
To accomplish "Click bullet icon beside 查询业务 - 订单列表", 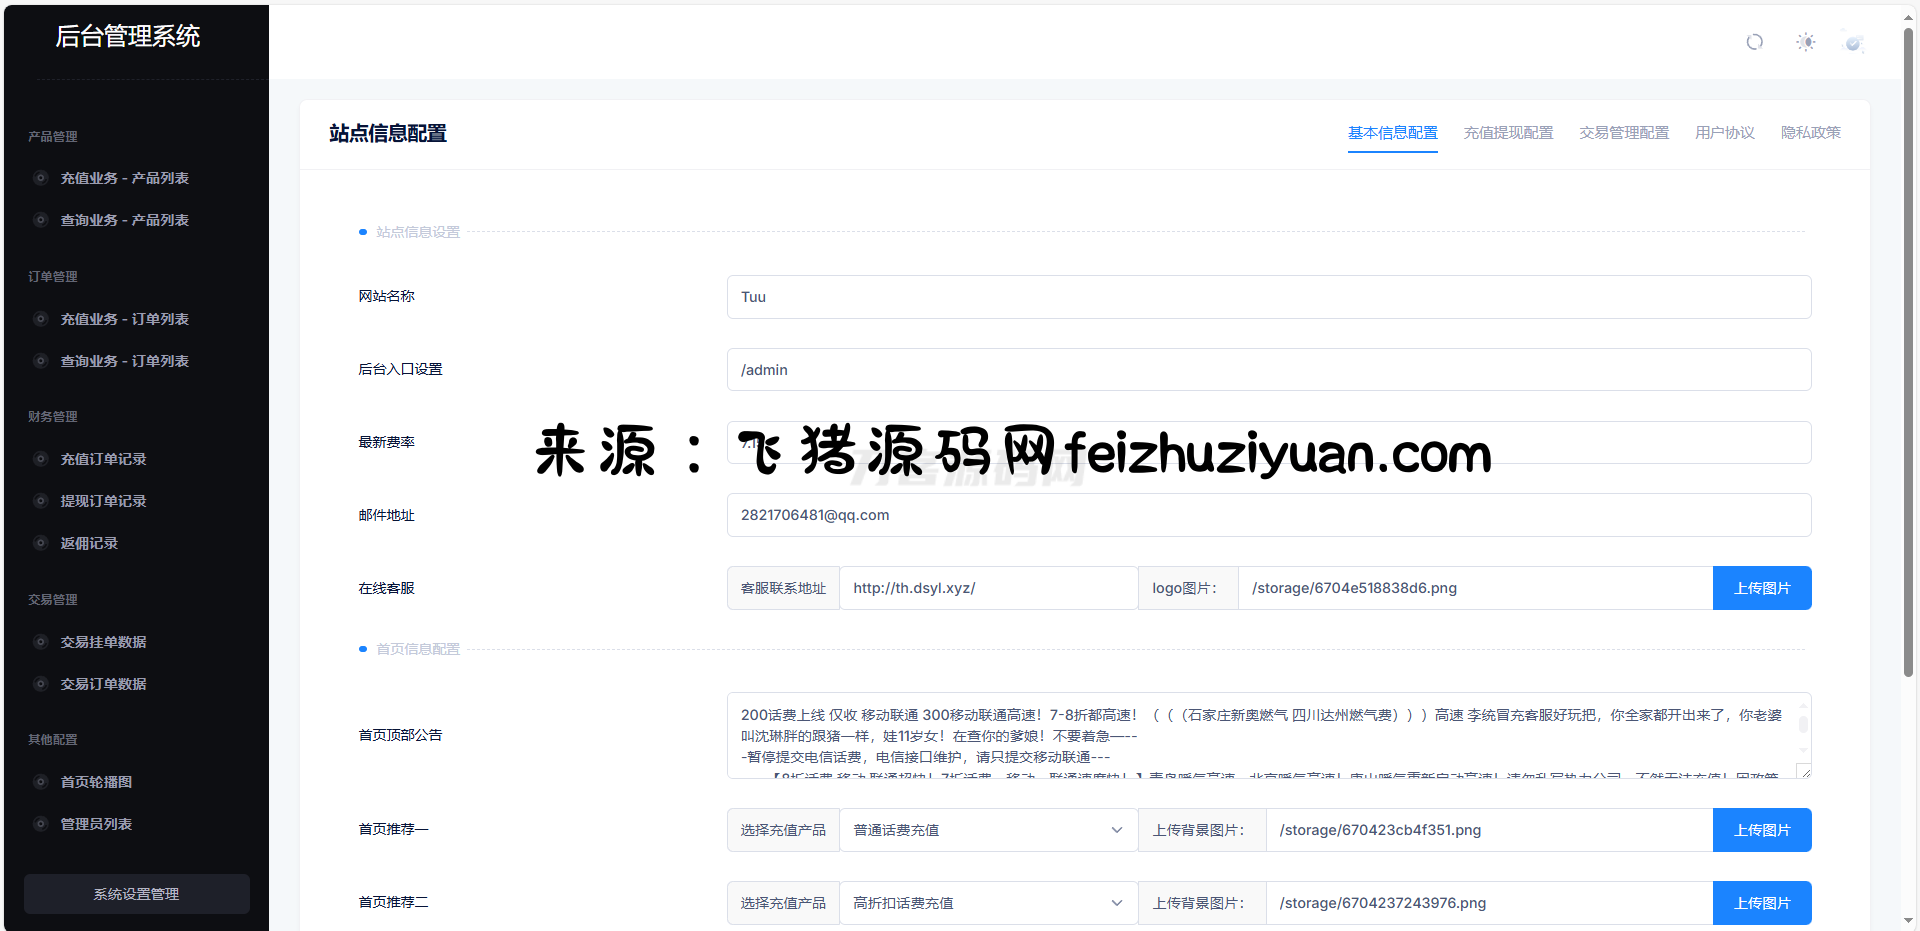I will (41, 361).
